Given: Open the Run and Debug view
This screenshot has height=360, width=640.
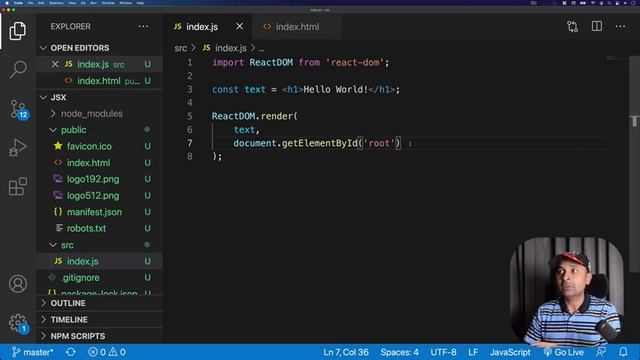Looking at the screenshot, I should (18, 148).
